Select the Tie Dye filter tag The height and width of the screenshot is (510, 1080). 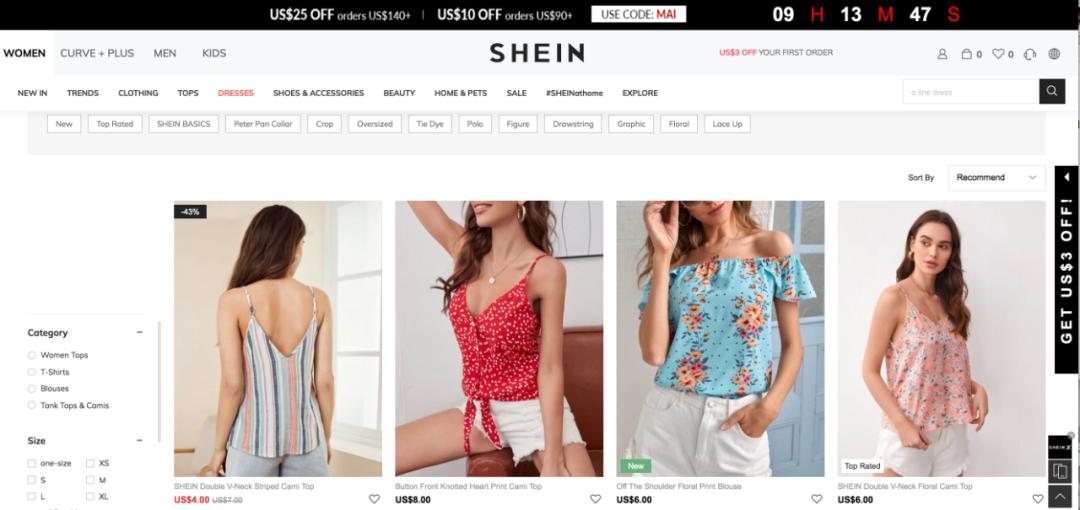(x=430, y=124)
